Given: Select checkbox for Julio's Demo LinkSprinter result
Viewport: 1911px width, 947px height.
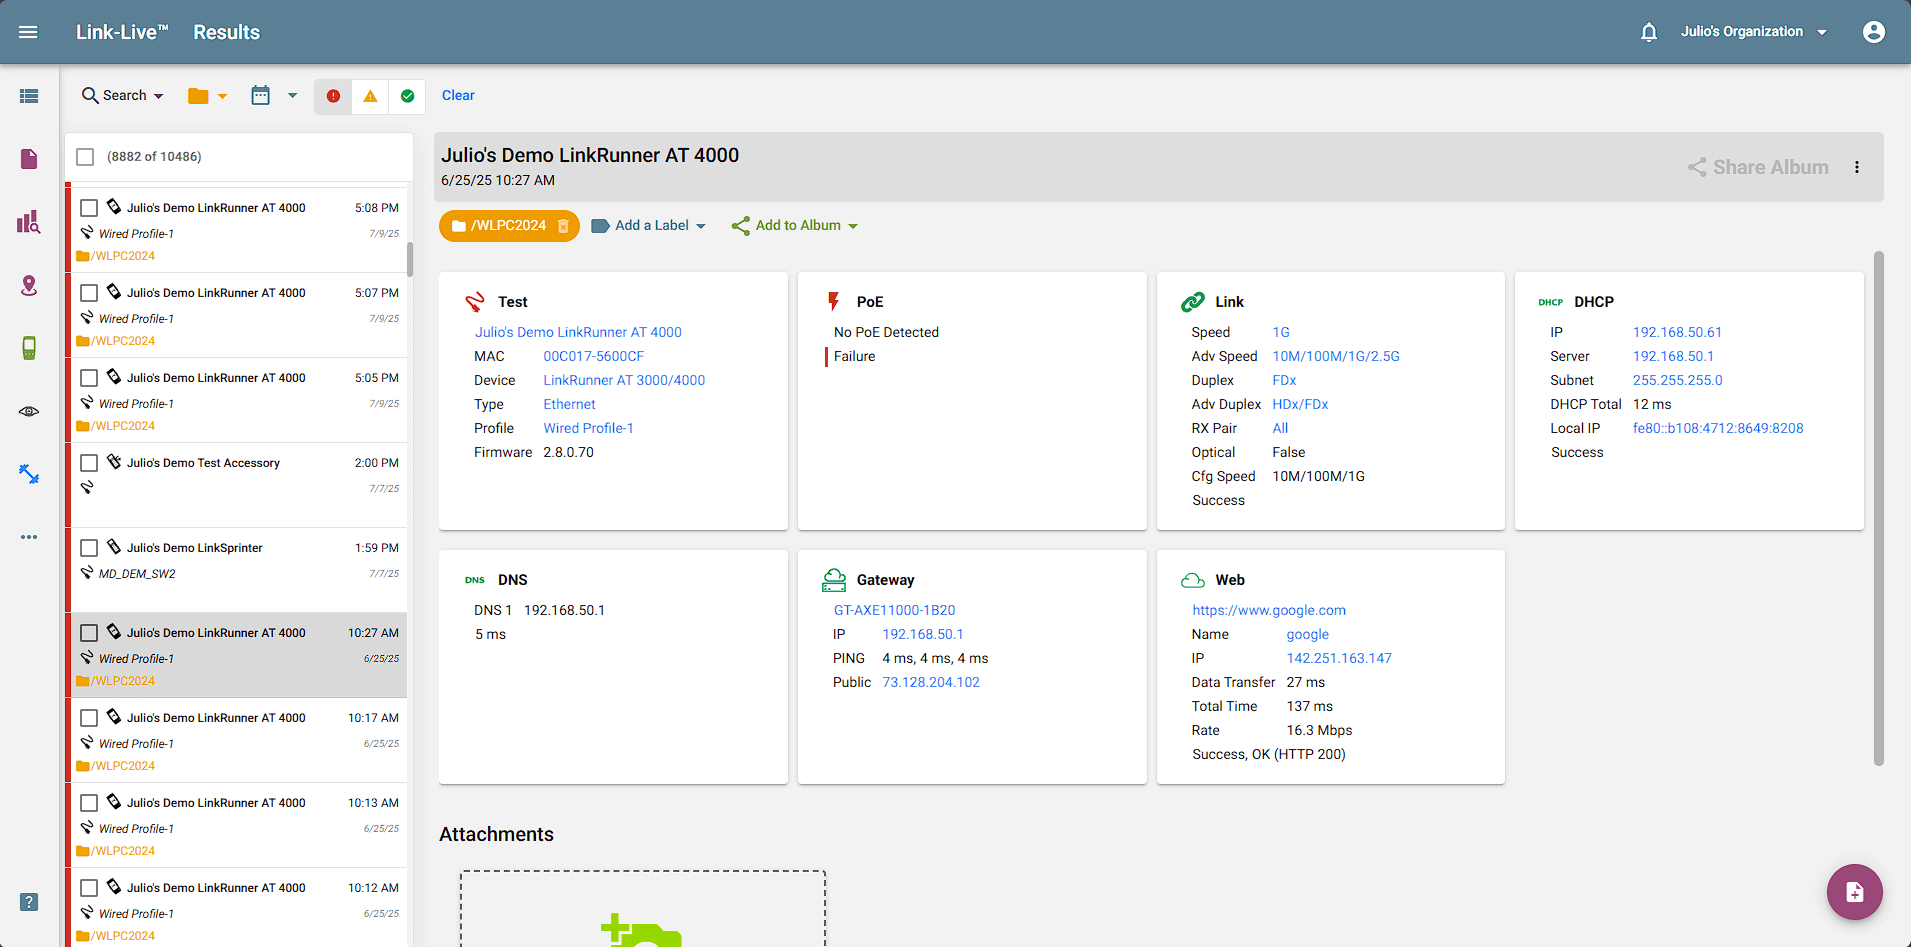Looking at the screenshot, I should (x=89, y=548).
